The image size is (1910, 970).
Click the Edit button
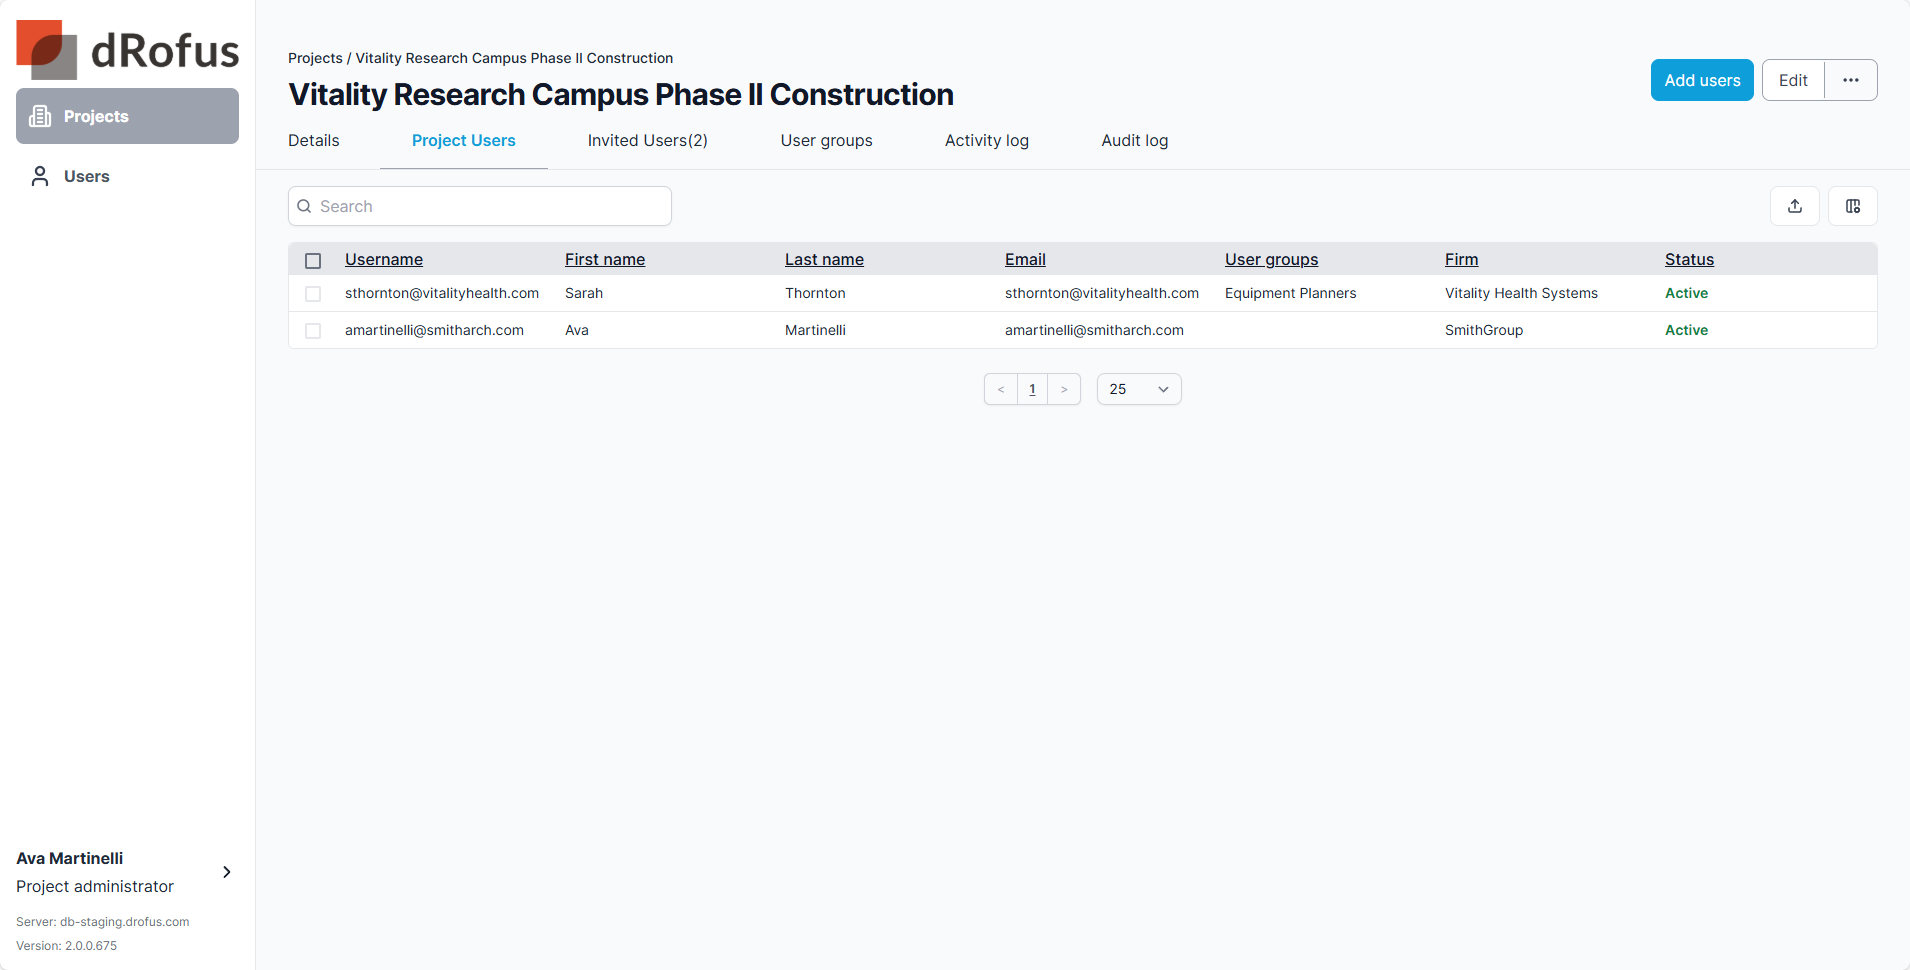point(1792,80)
